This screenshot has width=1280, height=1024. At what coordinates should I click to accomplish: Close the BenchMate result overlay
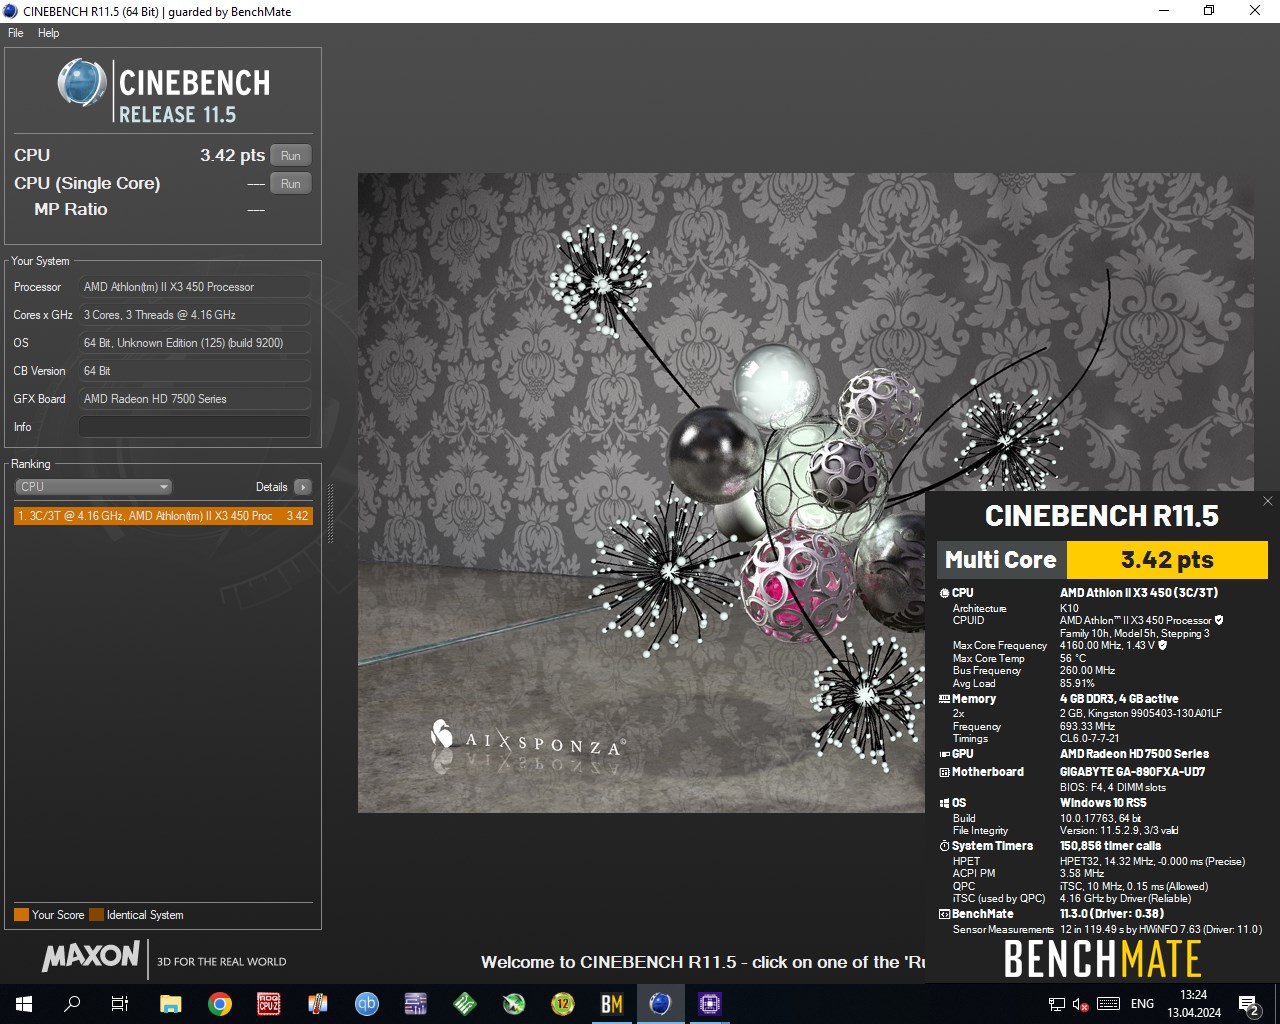(x=1267, y=501)
